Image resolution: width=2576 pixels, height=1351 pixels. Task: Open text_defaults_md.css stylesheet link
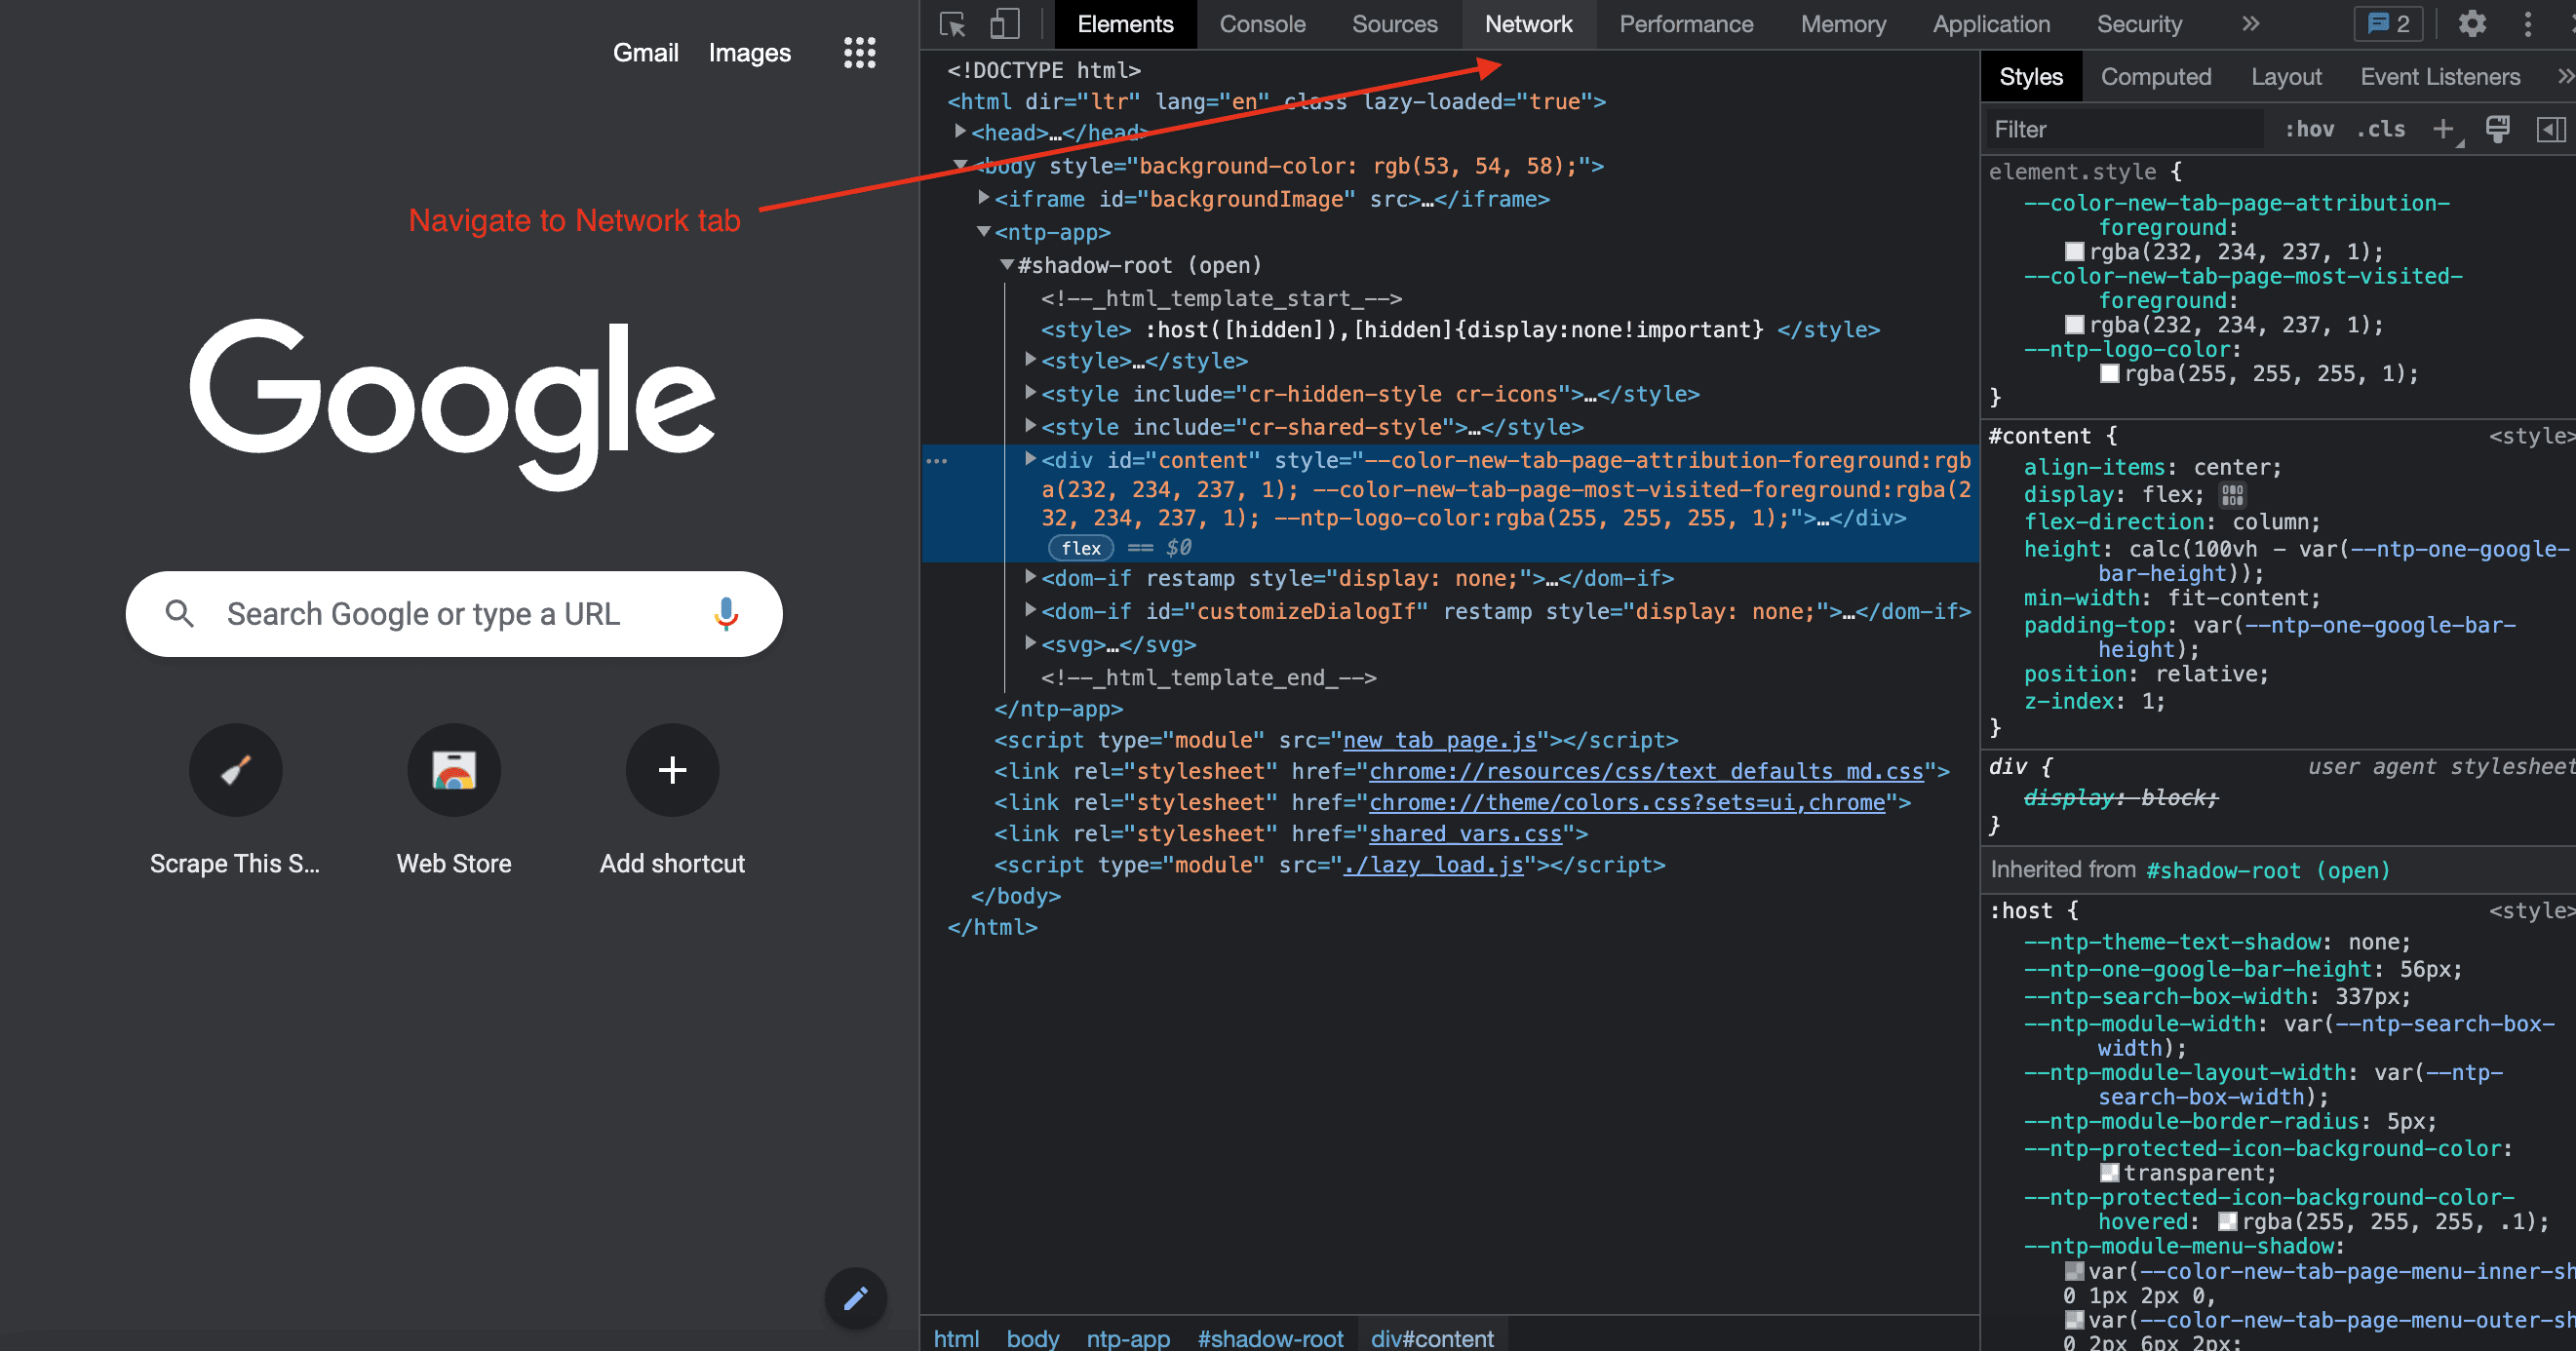tap(1646, 771)
